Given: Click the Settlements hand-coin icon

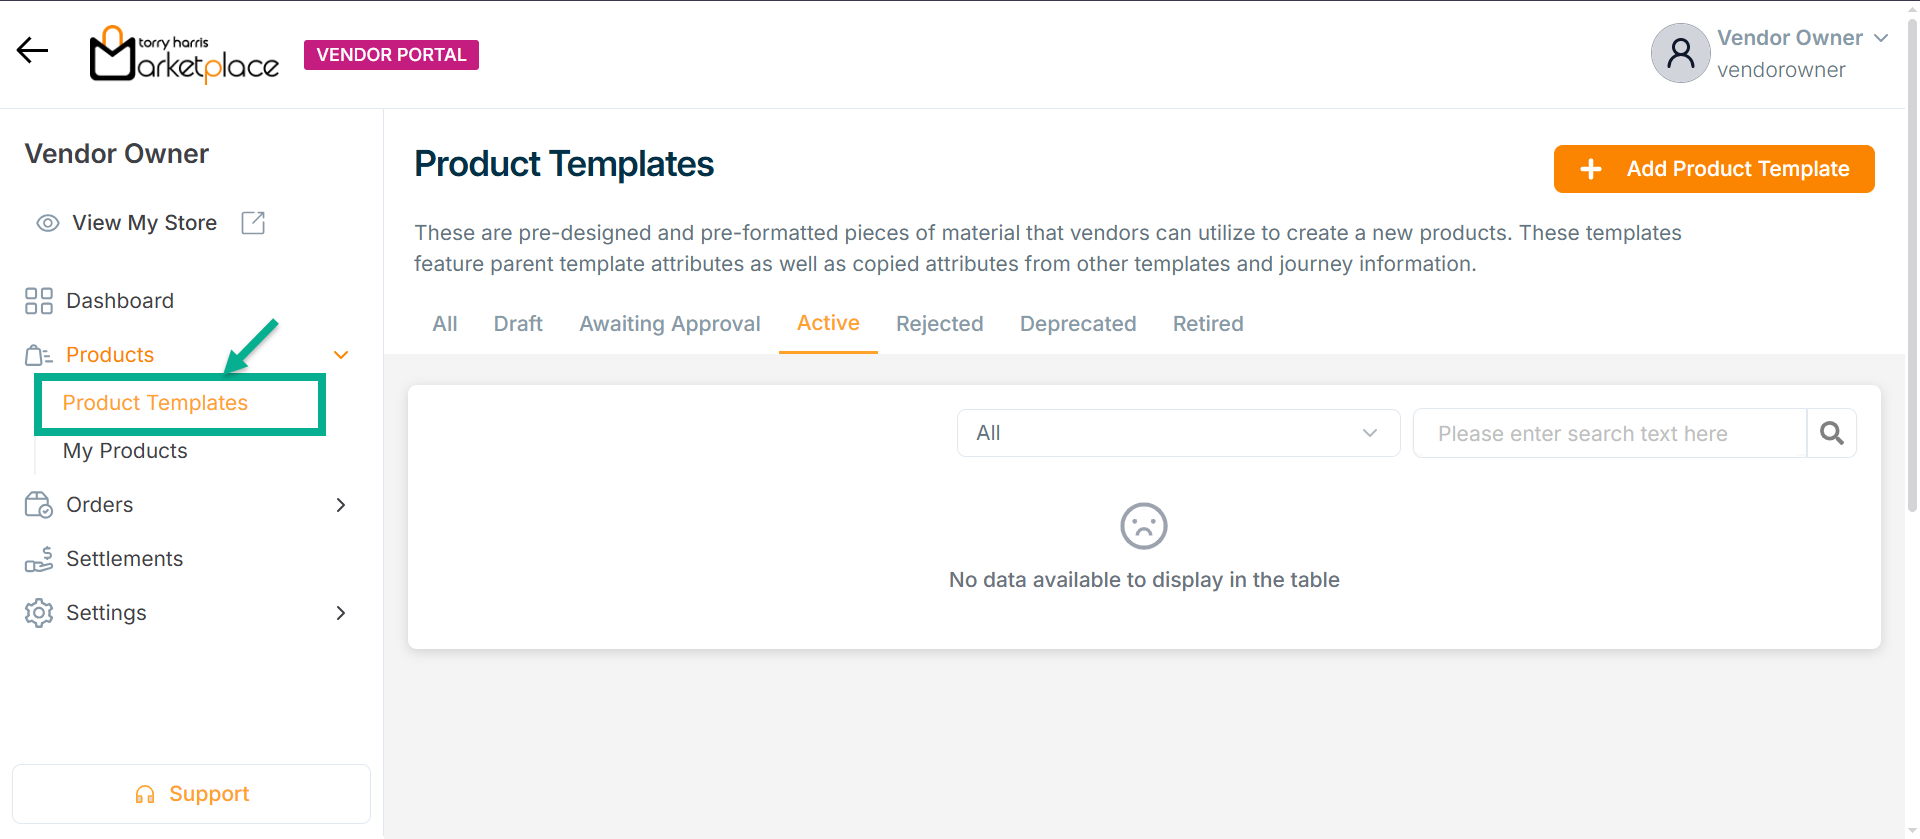Looking at the screenshot, I should [x=39, y=559].
